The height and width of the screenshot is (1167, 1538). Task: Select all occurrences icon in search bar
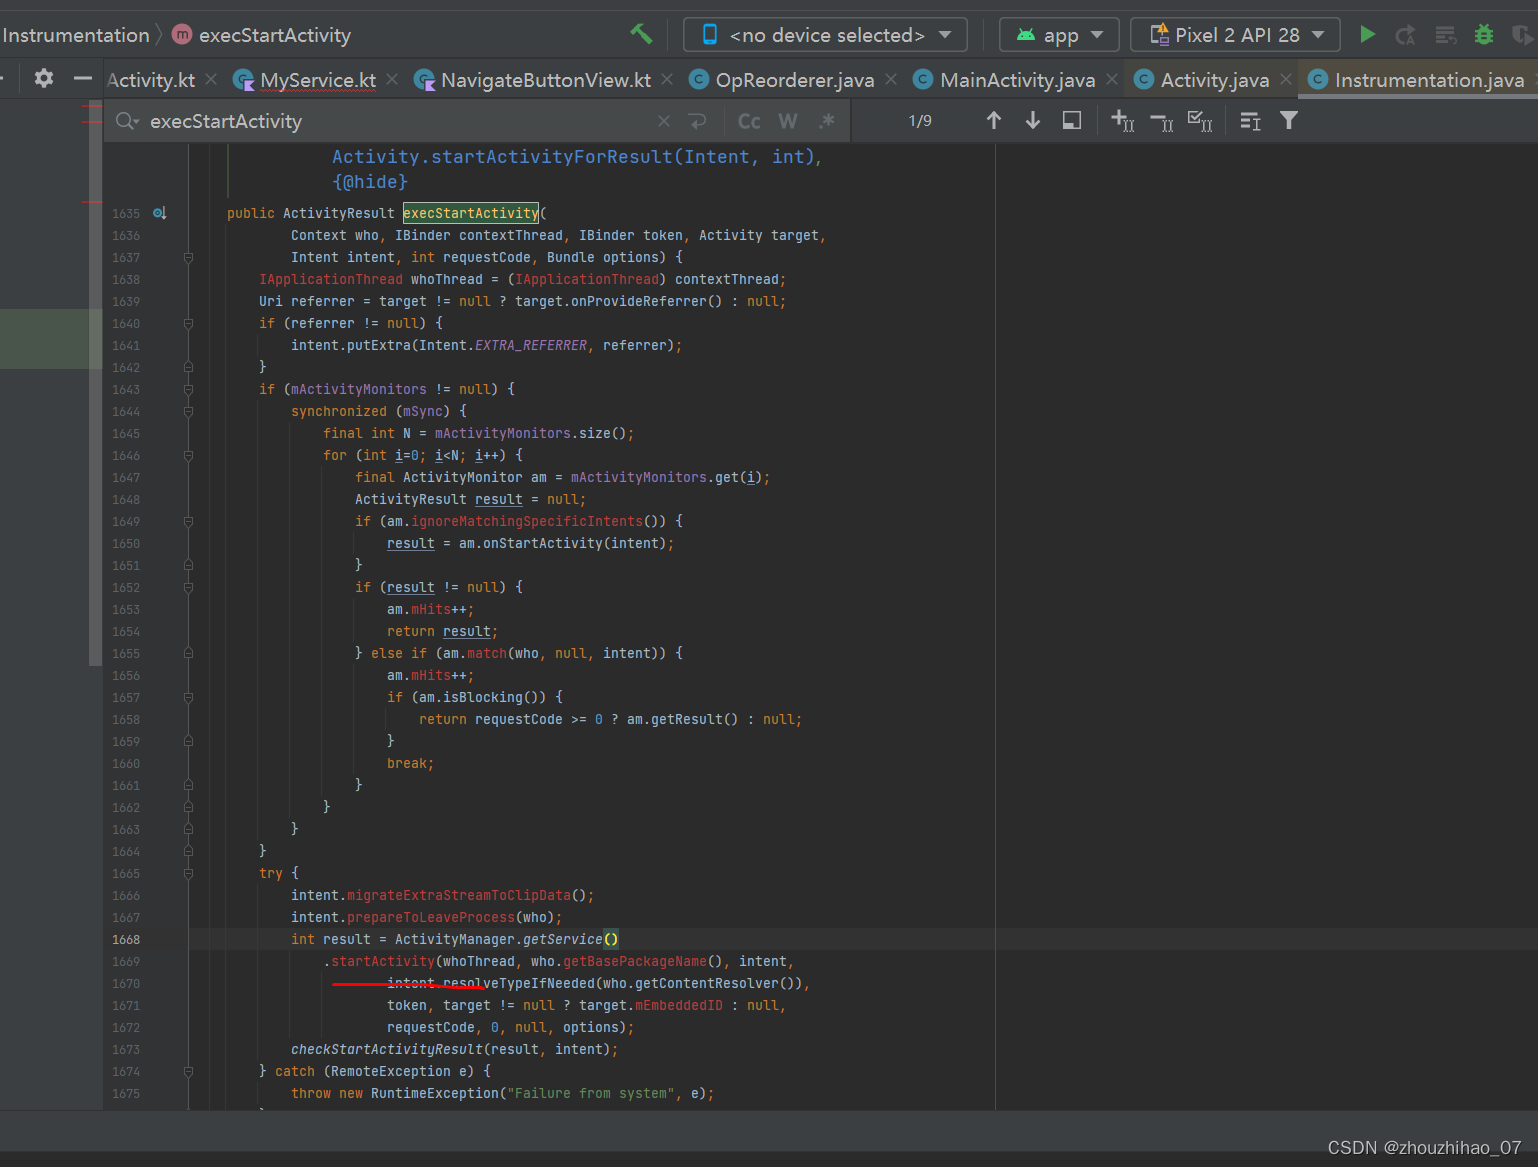1200,121
